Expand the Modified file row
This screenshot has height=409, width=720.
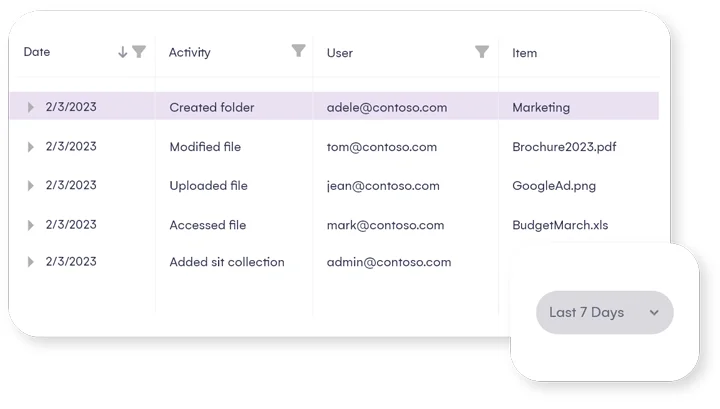click(30, 147)
